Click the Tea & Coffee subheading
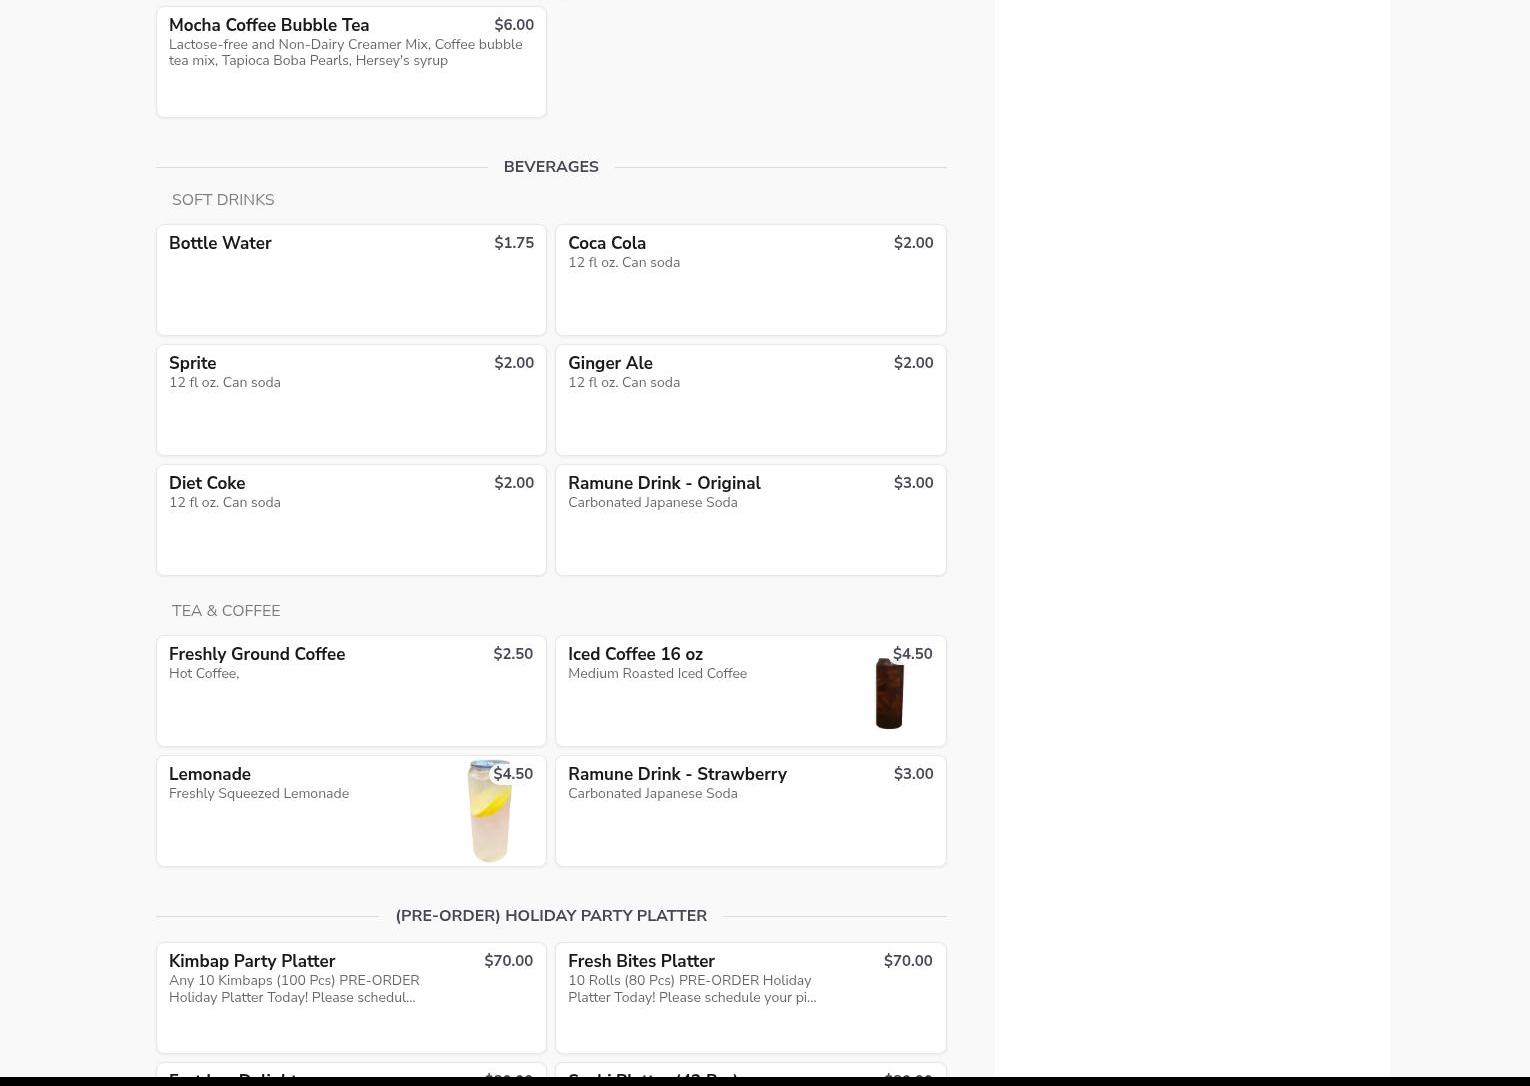This screenshot has height=1086, width=1530. (226, 611)
